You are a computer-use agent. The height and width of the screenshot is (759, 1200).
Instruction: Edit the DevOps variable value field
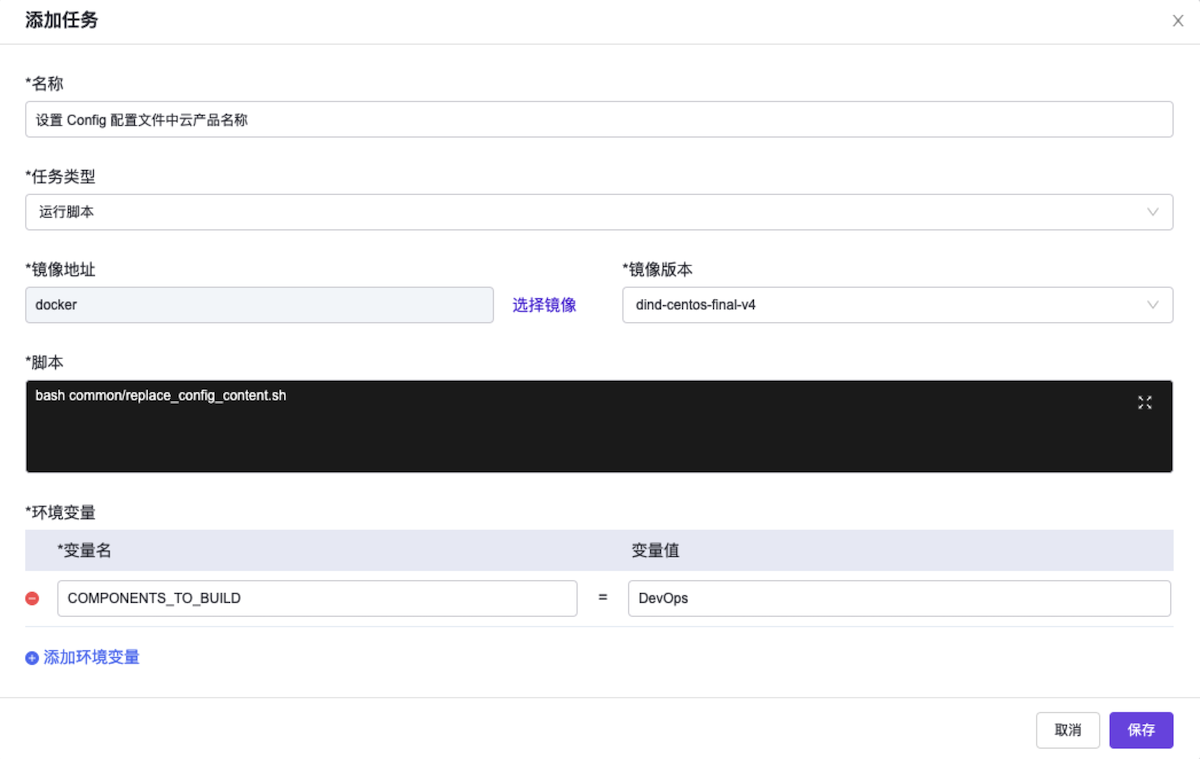[x=898, y=598]
